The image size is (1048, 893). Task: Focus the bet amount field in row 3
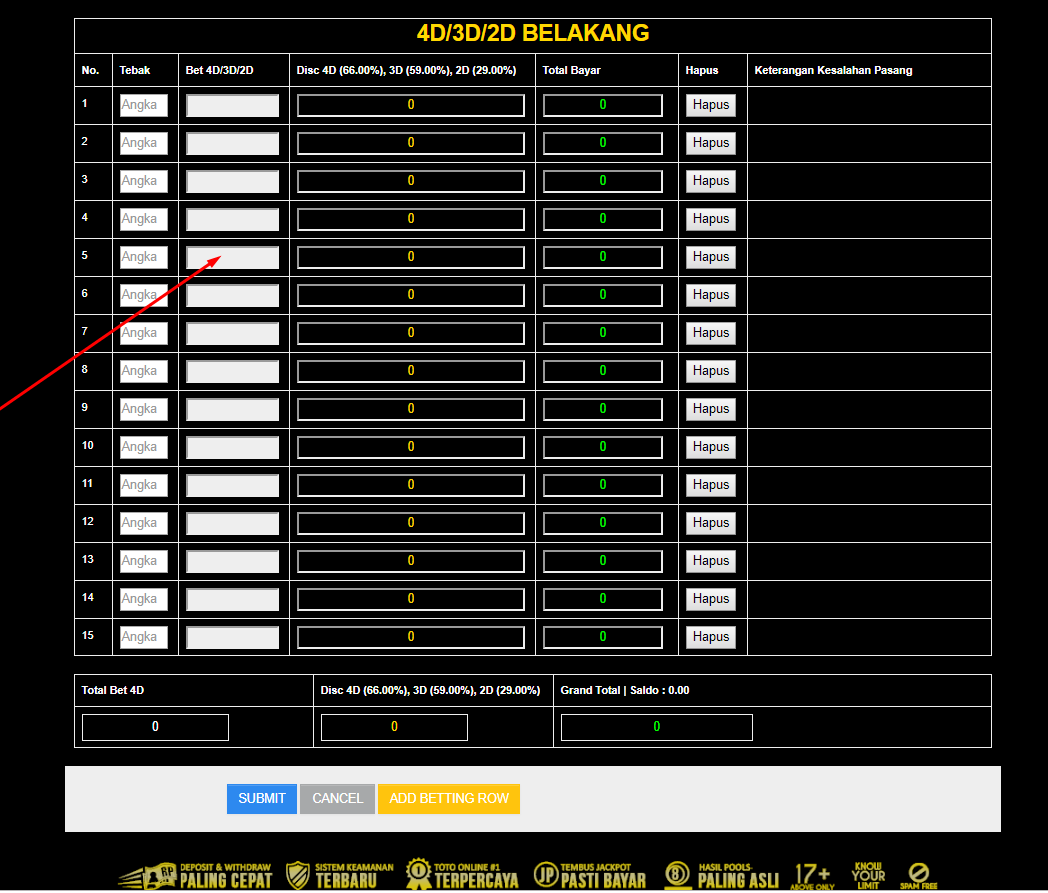click(233, 181)
